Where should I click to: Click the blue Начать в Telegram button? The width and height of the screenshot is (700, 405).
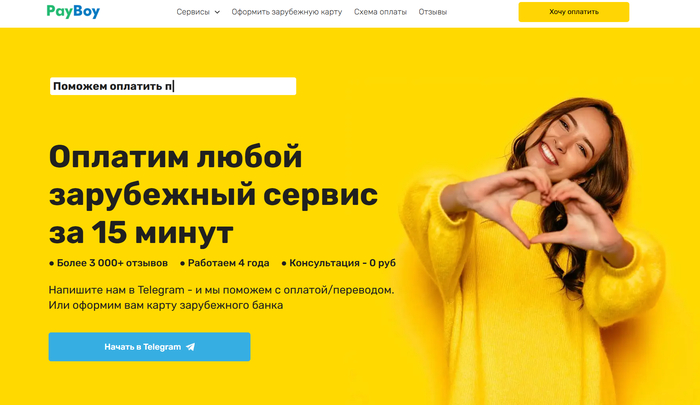[x=150, y=347]
